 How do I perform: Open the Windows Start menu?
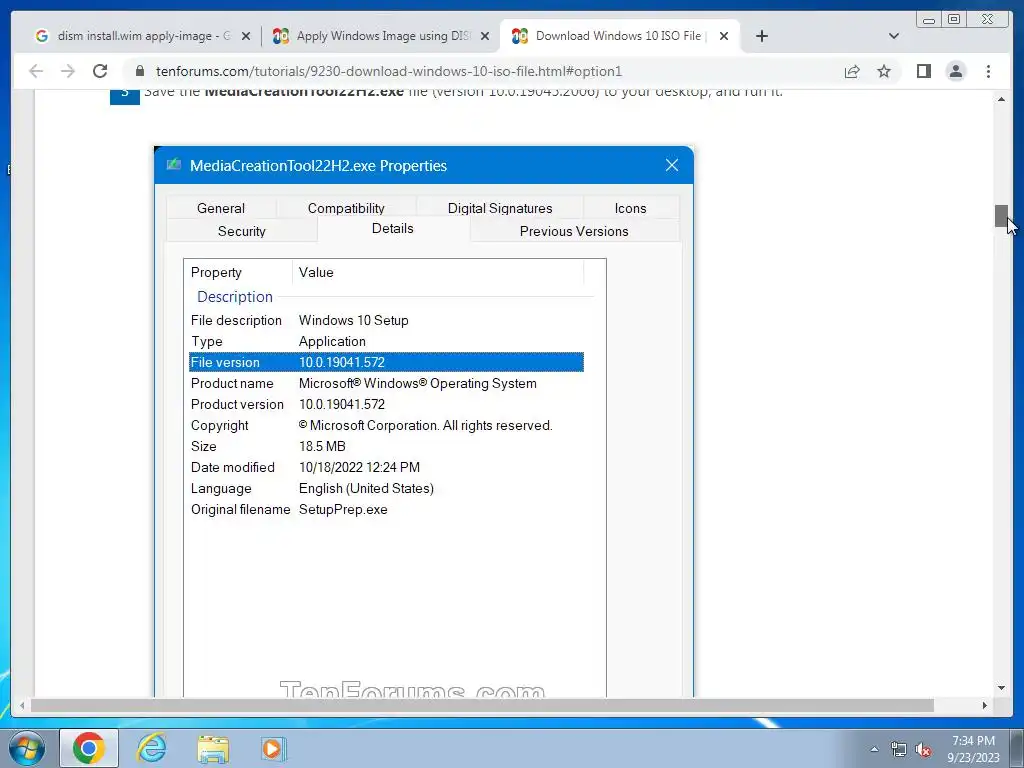coord(27,748)
